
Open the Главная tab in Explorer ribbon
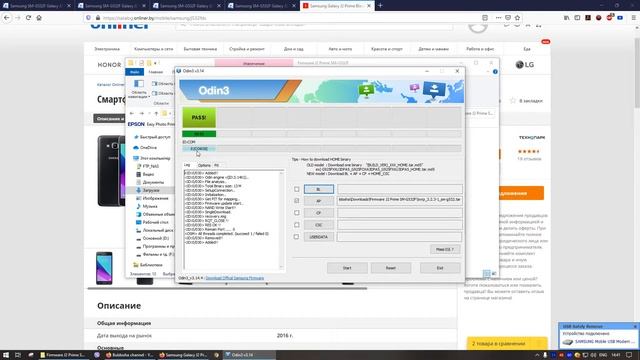coord(156,72)
